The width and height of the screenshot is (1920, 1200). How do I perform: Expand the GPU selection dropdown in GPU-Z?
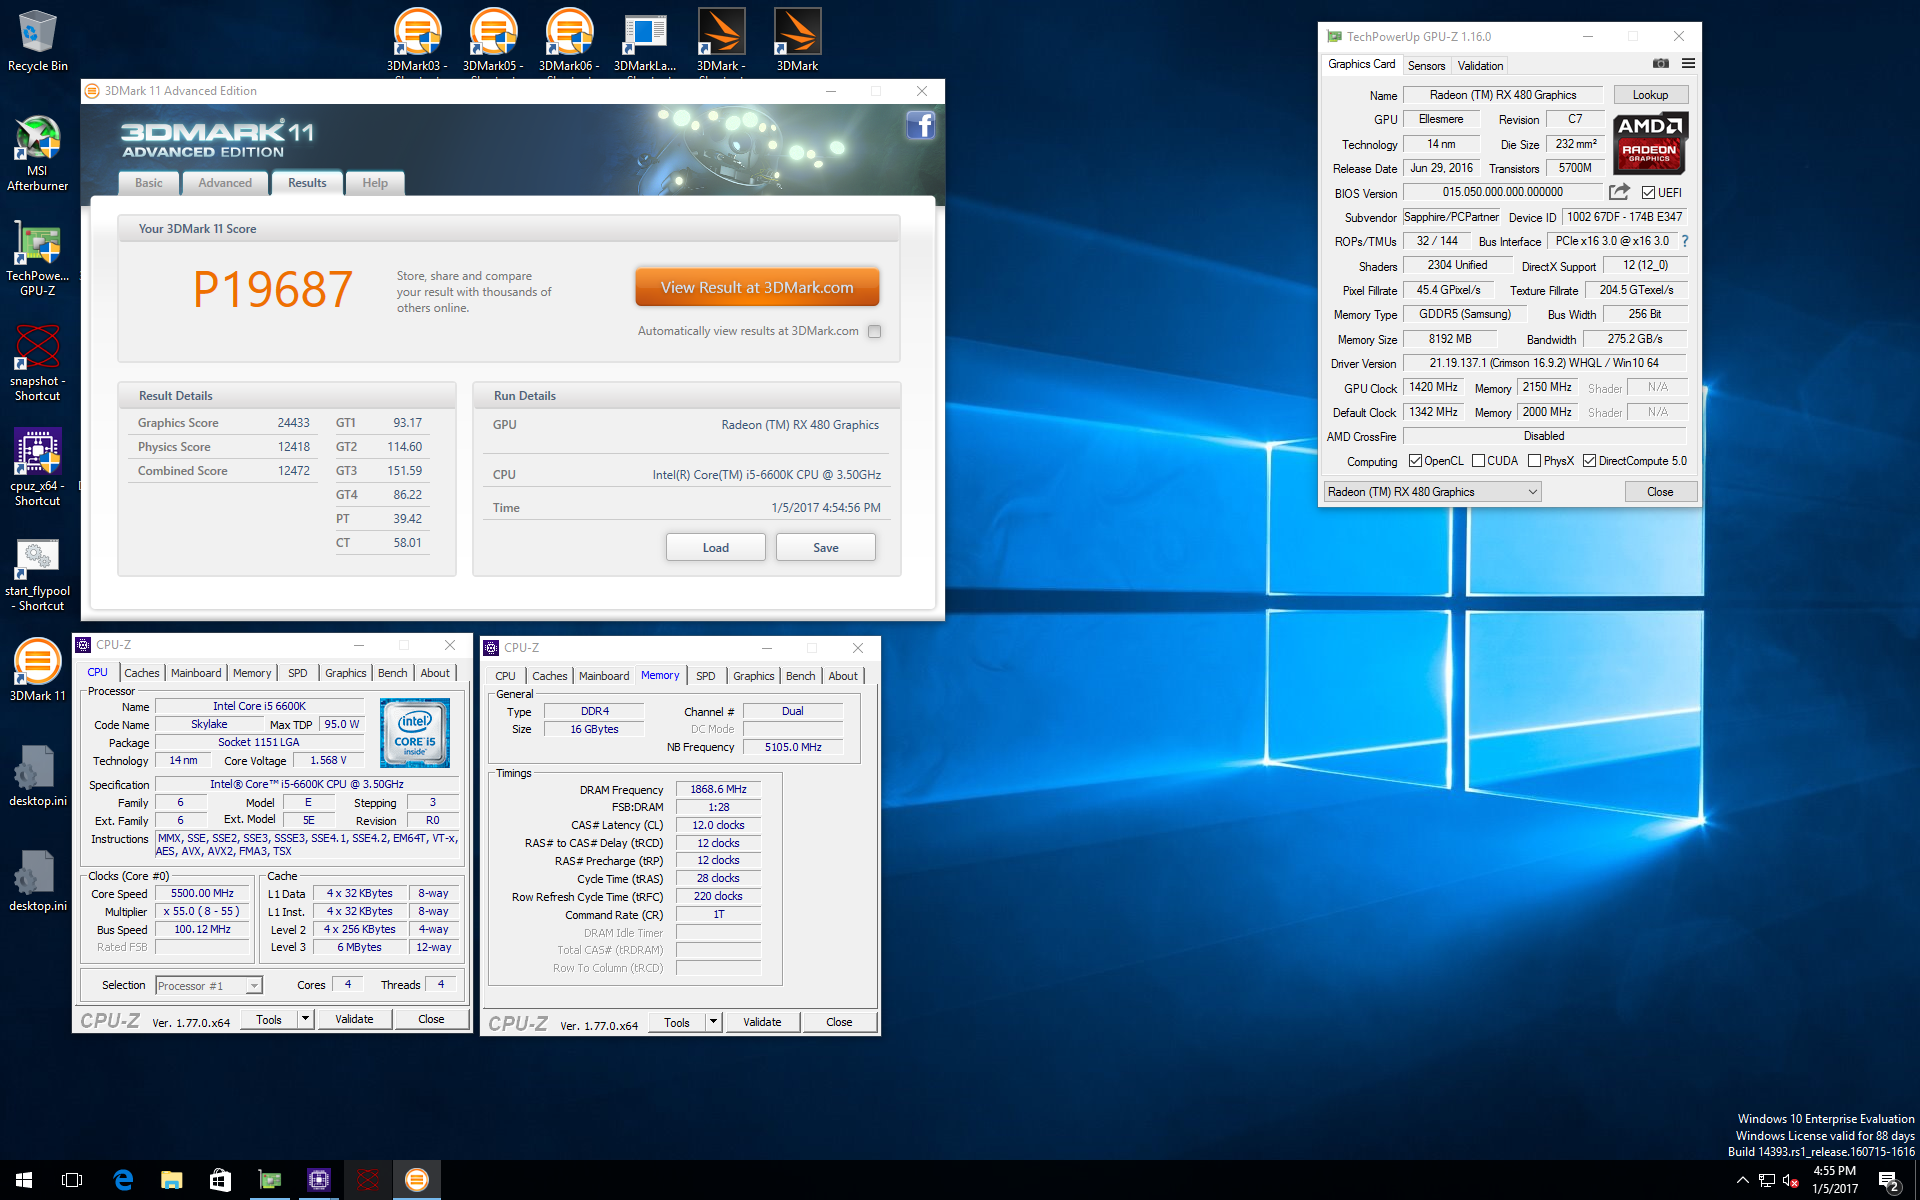[x=1432, y=492]
